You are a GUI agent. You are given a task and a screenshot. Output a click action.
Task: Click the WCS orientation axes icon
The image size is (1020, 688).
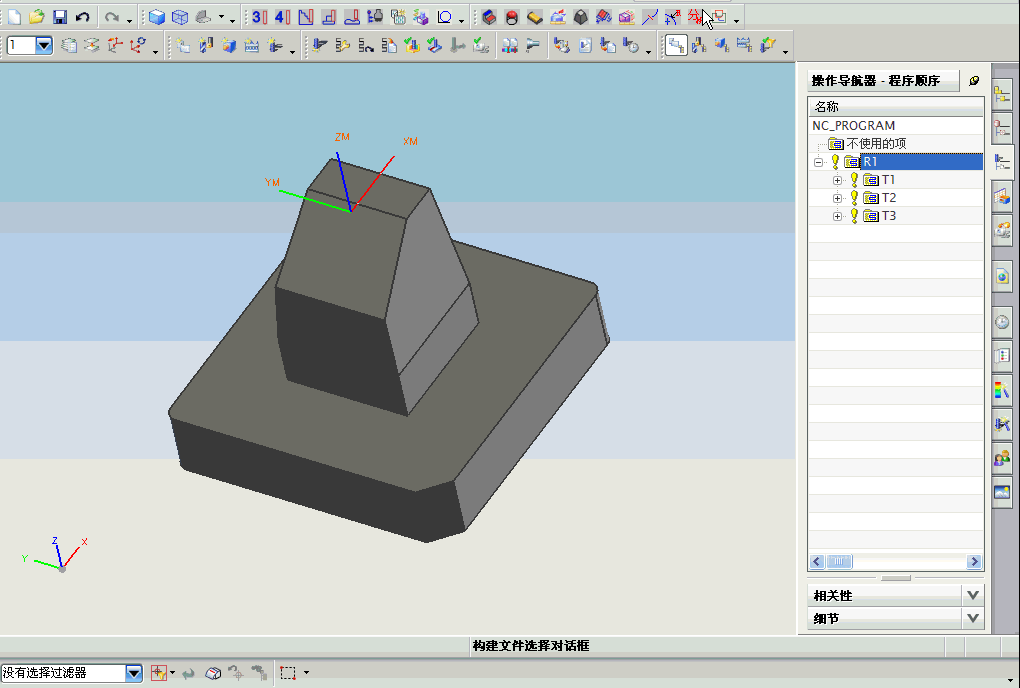point(115,46)
